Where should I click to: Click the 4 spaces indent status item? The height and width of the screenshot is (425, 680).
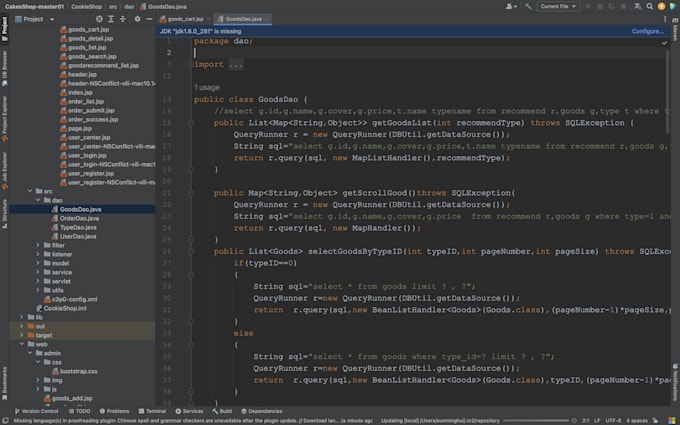pyautogui.click(x=637, y=421)
